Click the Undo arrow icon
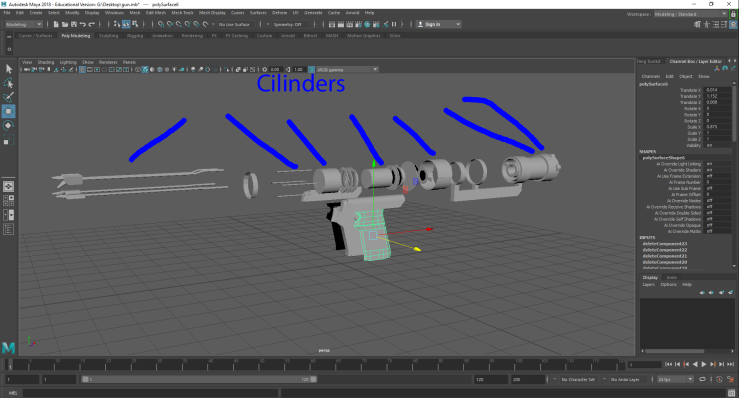This screenshot has width=739, height=398. click(82, 24)
